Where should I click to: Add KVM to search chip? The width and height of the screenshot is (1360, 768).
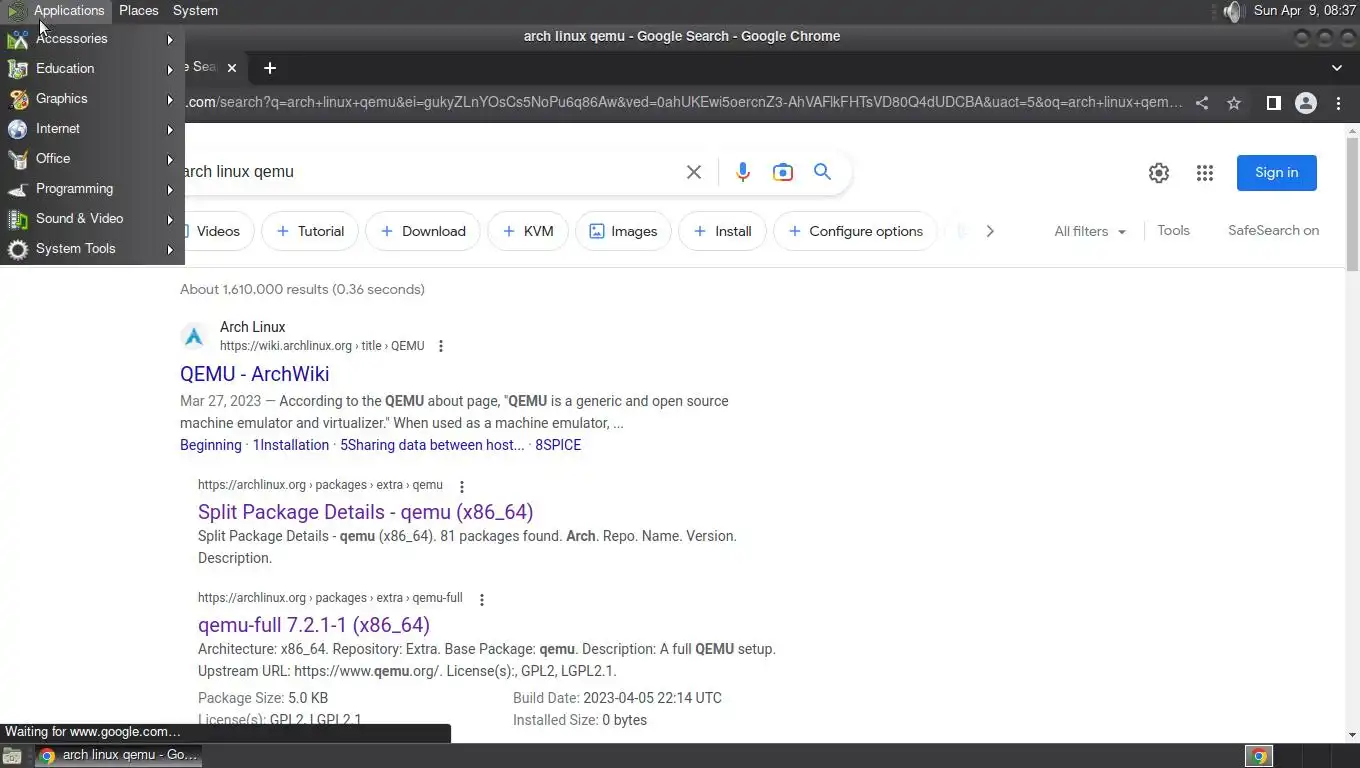click(x=527, y=231)
